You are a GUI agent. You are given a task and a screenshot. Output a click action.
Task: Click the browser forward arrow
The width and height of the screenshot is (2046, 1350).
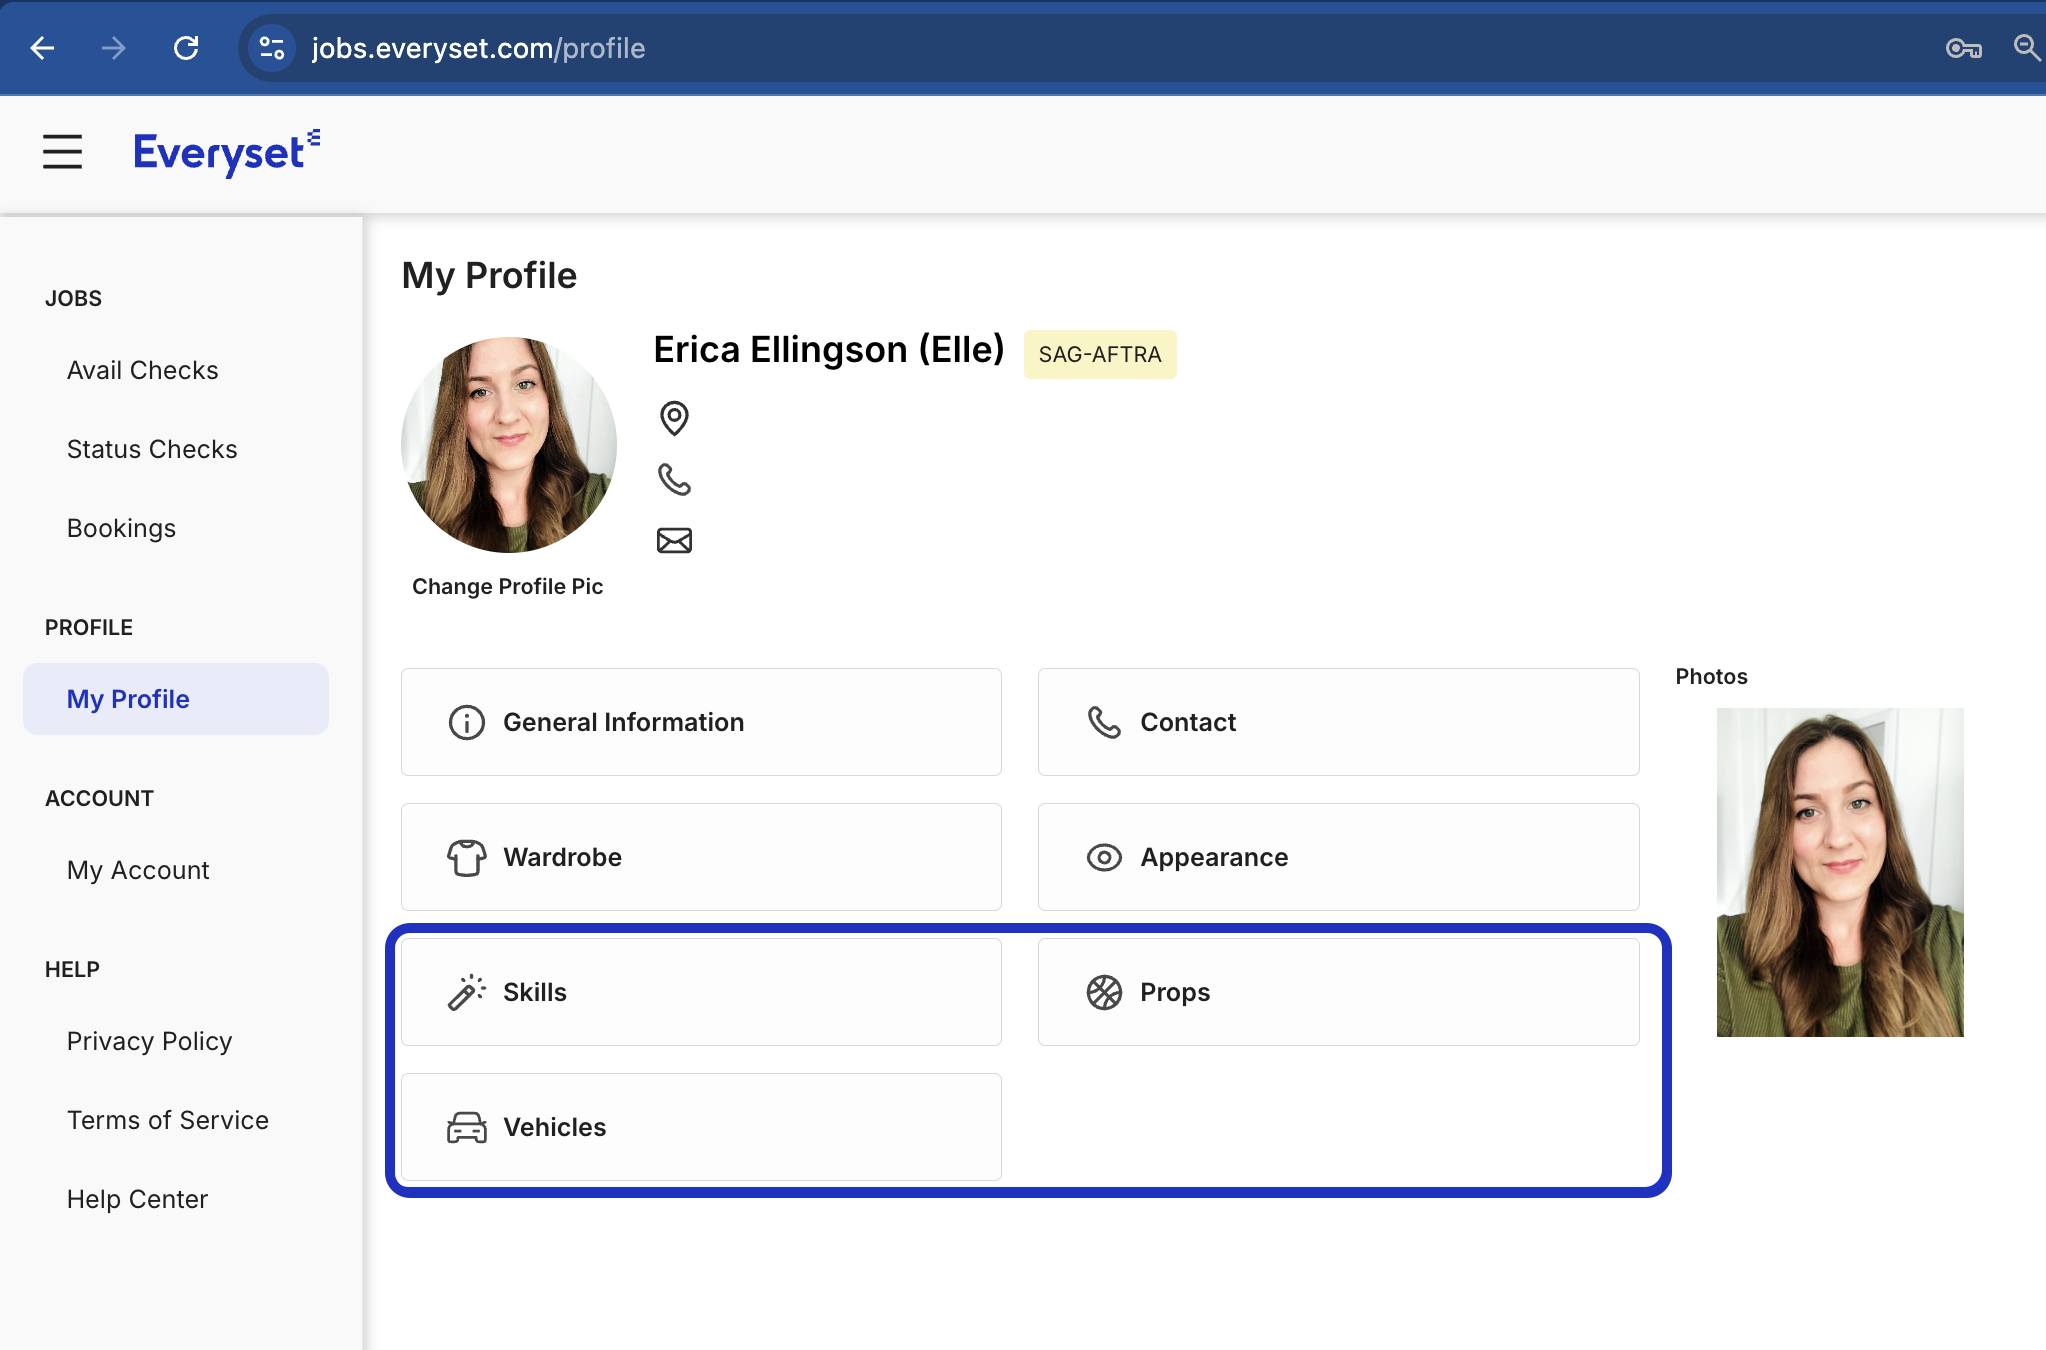tap(114, 48)
